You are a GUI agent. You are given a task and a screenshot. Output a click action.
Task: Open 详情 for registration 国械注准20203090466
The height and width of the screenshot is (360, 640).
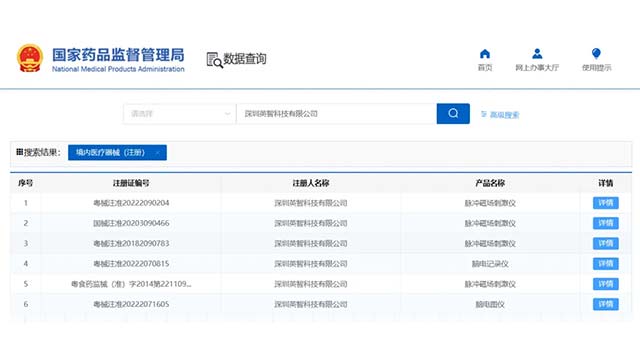pos(606,223)
